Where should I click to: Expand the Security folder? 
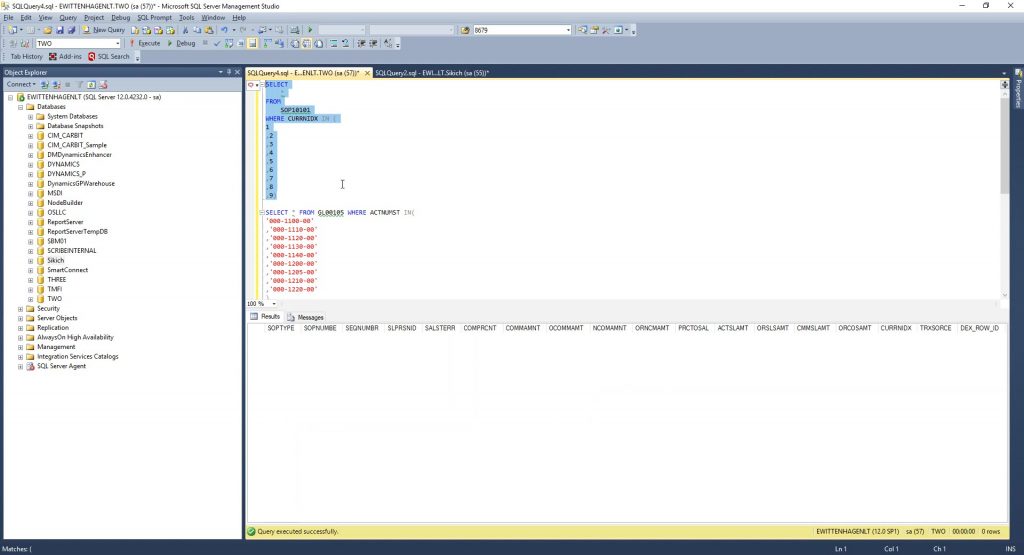pyautogui.click(x=20, y=309)
